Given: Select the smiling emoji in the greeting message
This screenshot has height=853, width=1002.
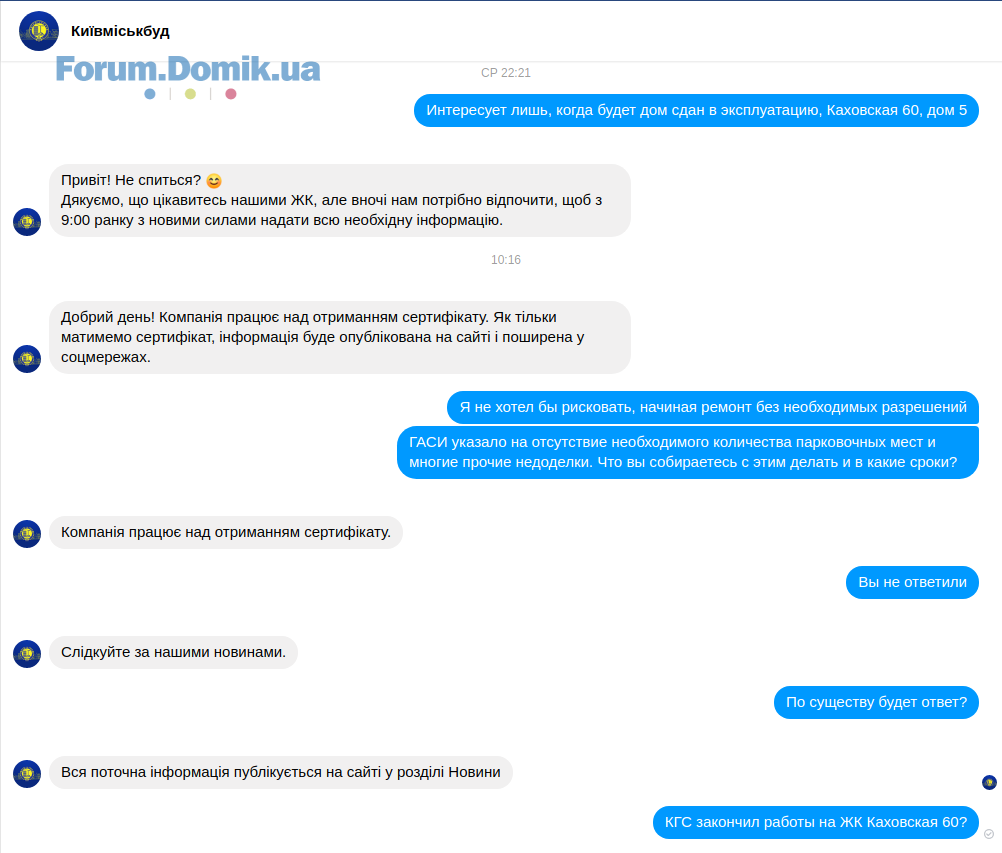Looking at the screenshot, I should click(x=214, y=181).
